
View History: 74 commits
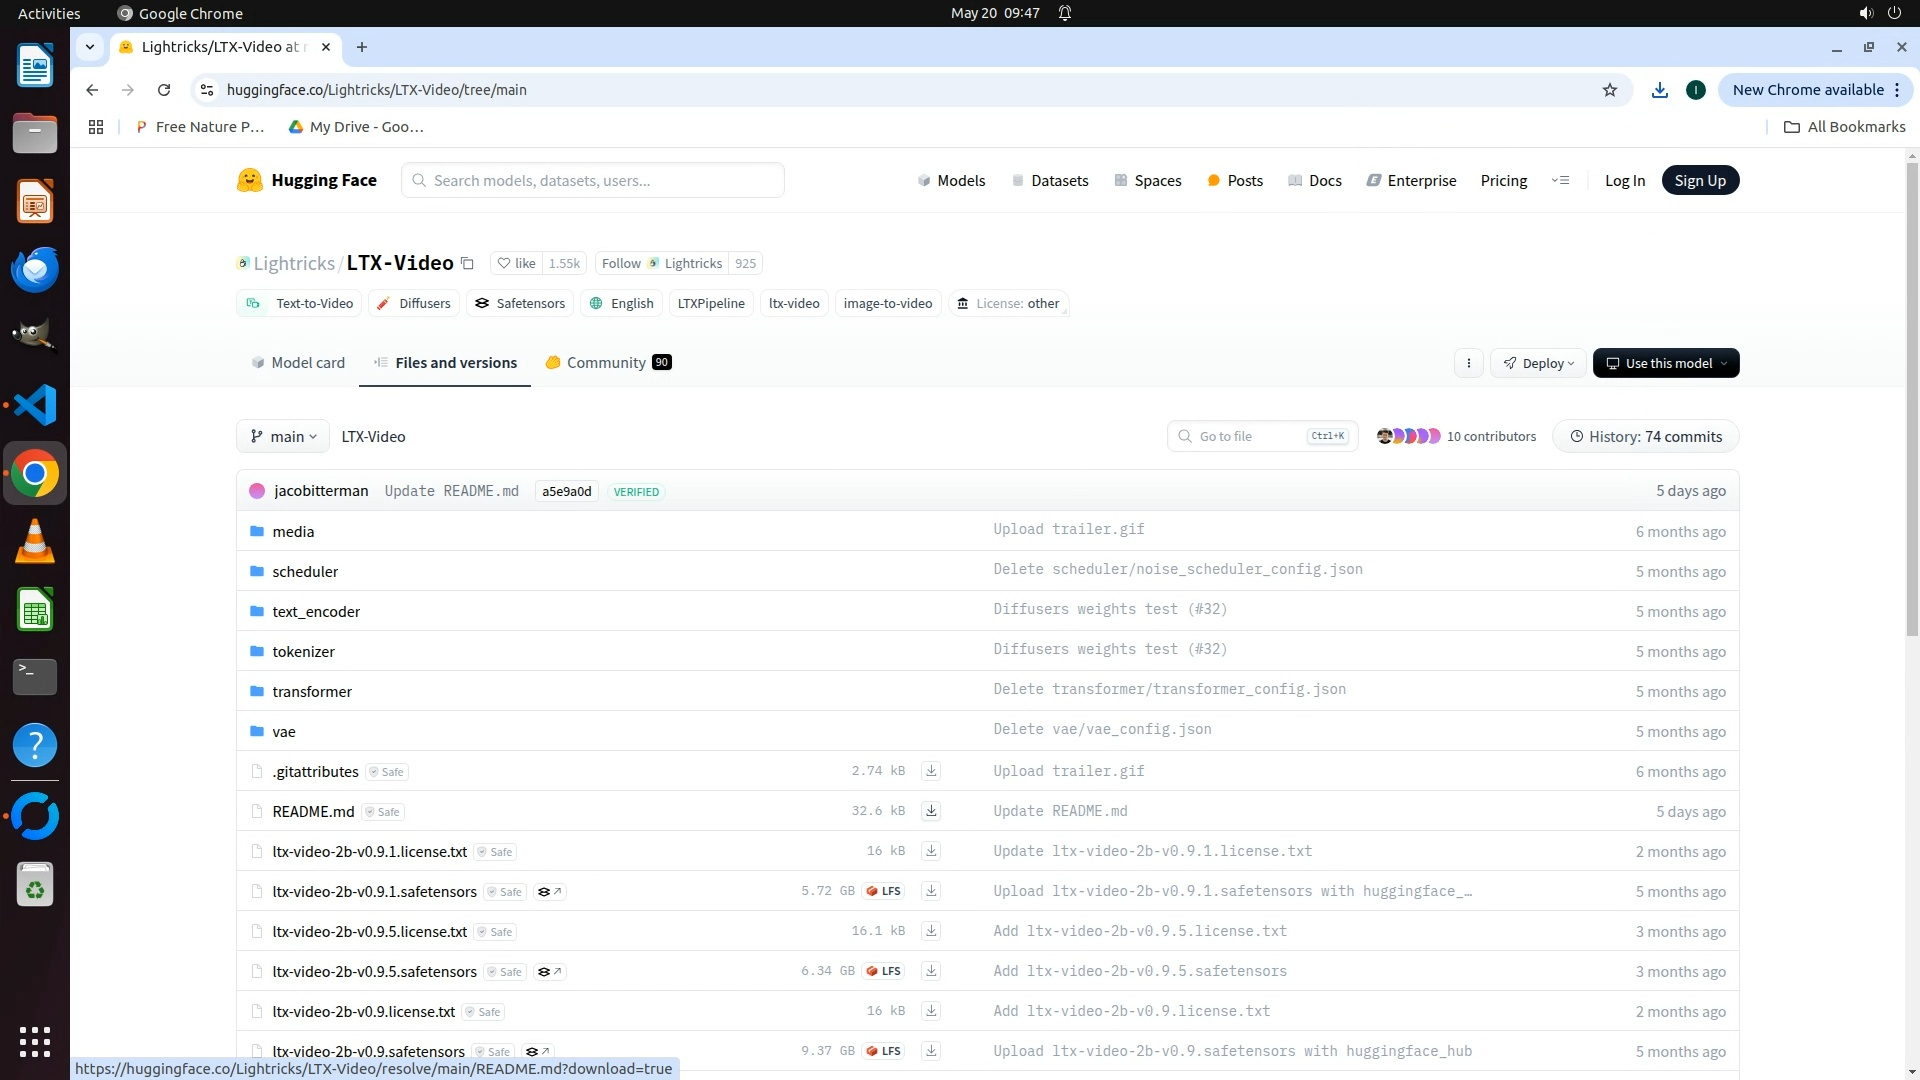pos(1646,437)
